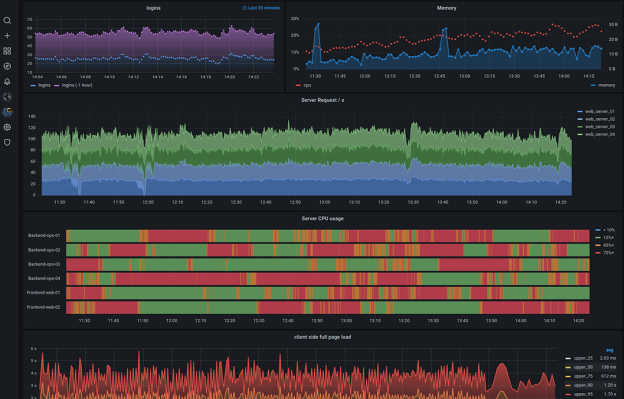Sort legend by the avg column header

click(x=609, y=350)
